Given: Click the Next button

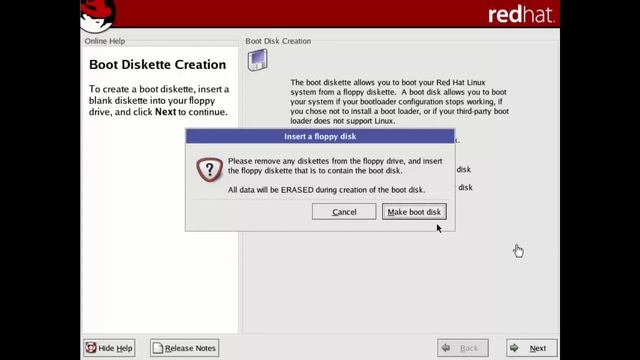Looking at the screenshot, I should (x=531, y=348).
